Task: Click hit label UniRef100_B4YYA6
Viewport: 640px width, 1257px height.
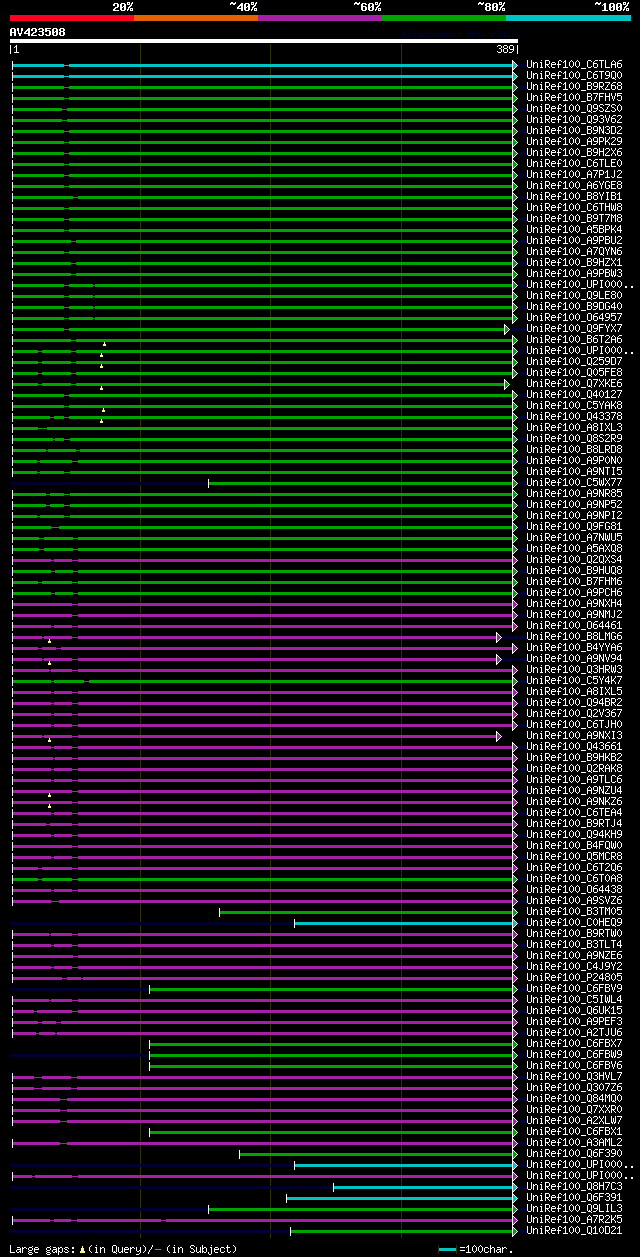Action: pos(574,647)
